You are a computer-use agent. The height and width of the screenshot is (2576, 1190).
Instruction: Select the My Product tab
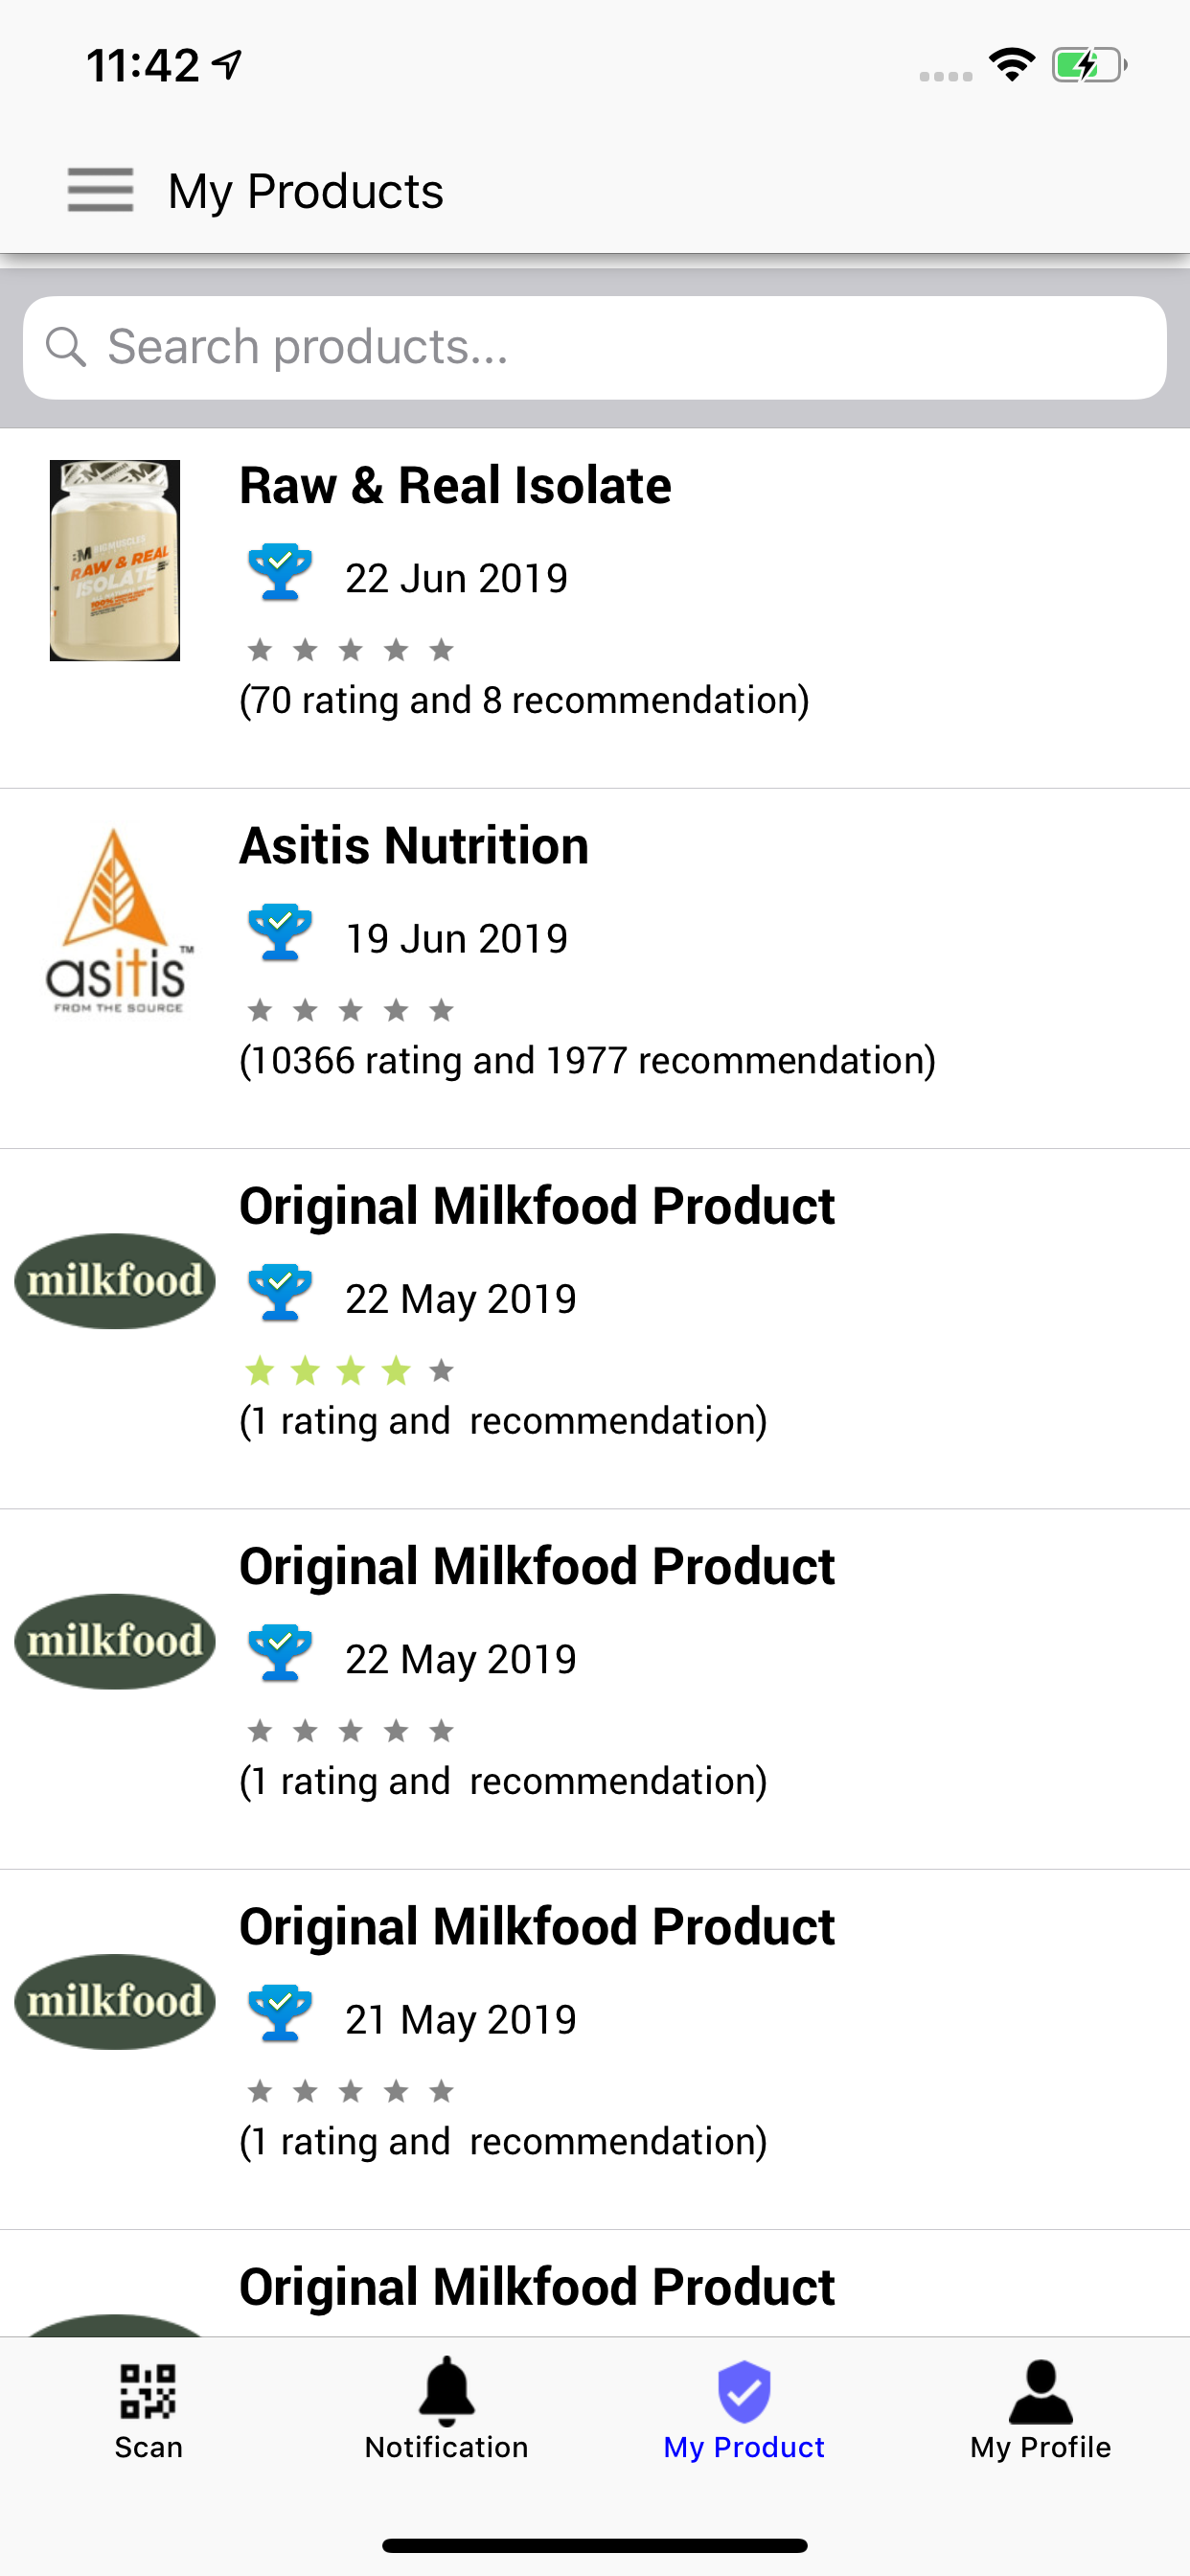[x=744, y=2410]
